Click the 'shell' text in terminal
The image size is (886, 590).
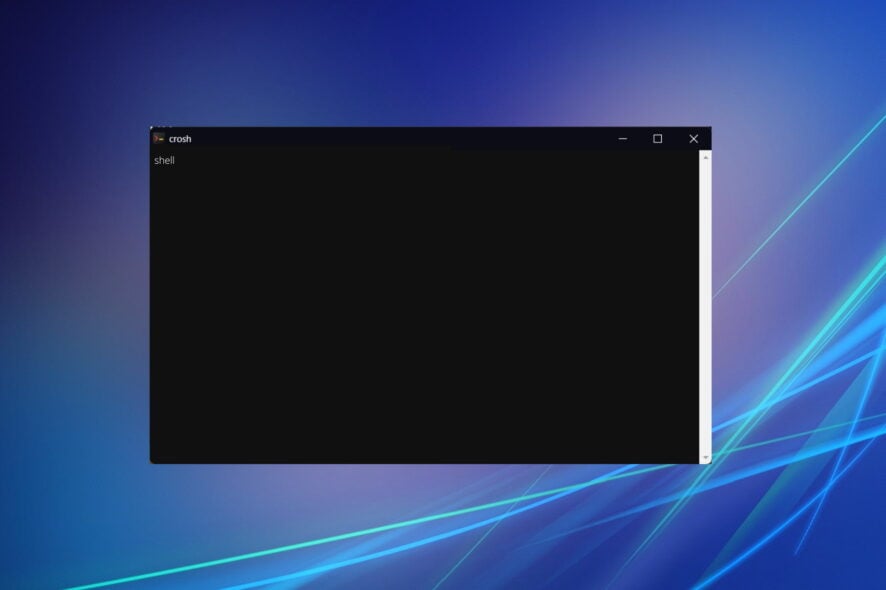(164, 160)
